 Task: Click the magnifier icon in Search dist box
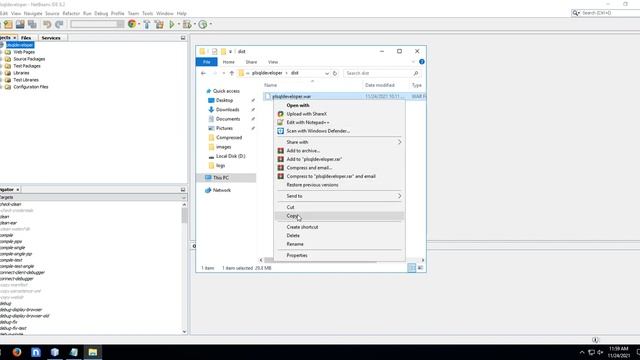click(416, 73)
